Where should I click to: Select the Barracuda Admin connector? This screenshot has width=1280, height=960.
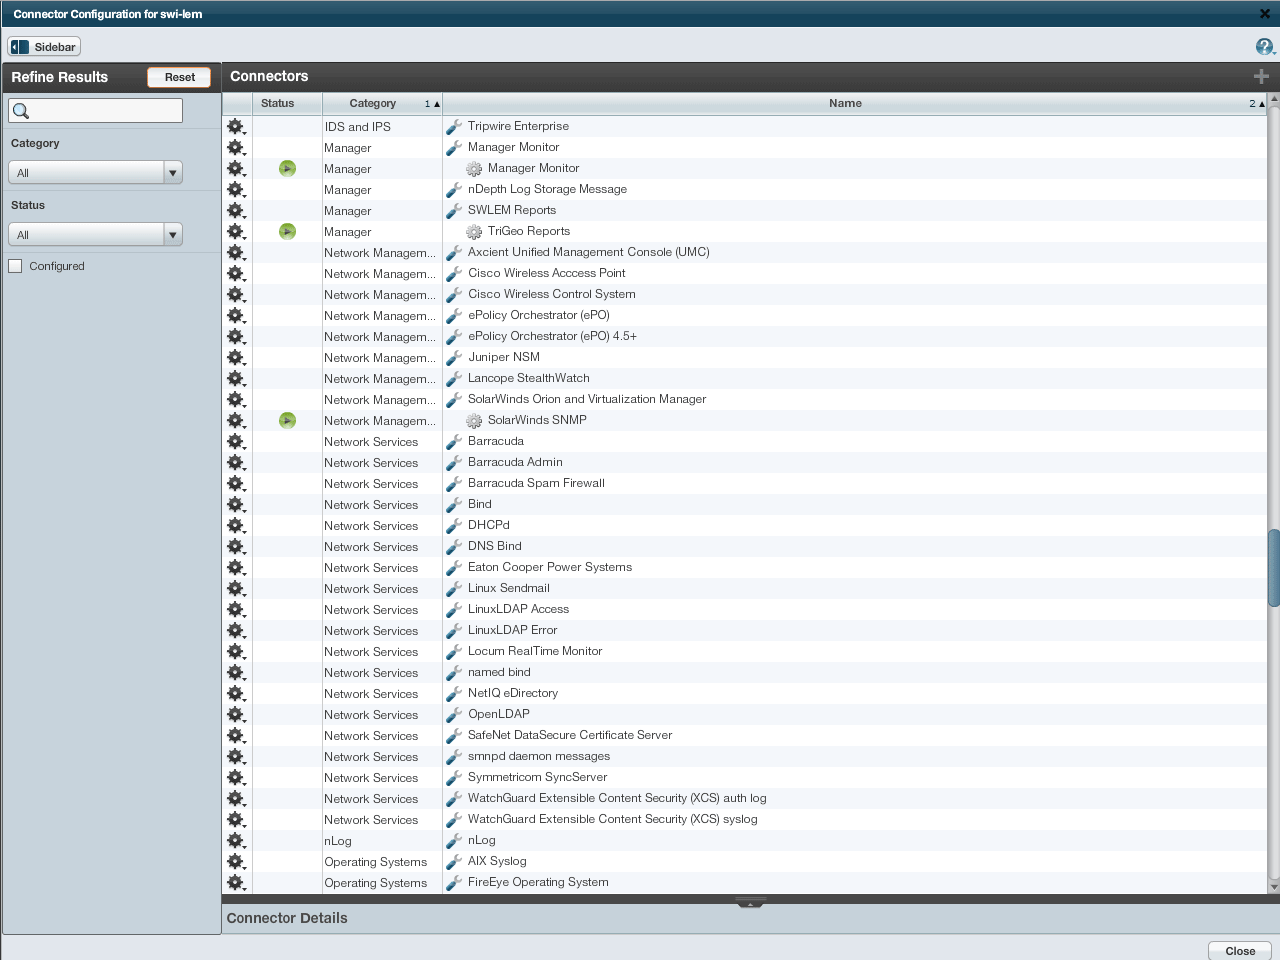tap(515, 462)
